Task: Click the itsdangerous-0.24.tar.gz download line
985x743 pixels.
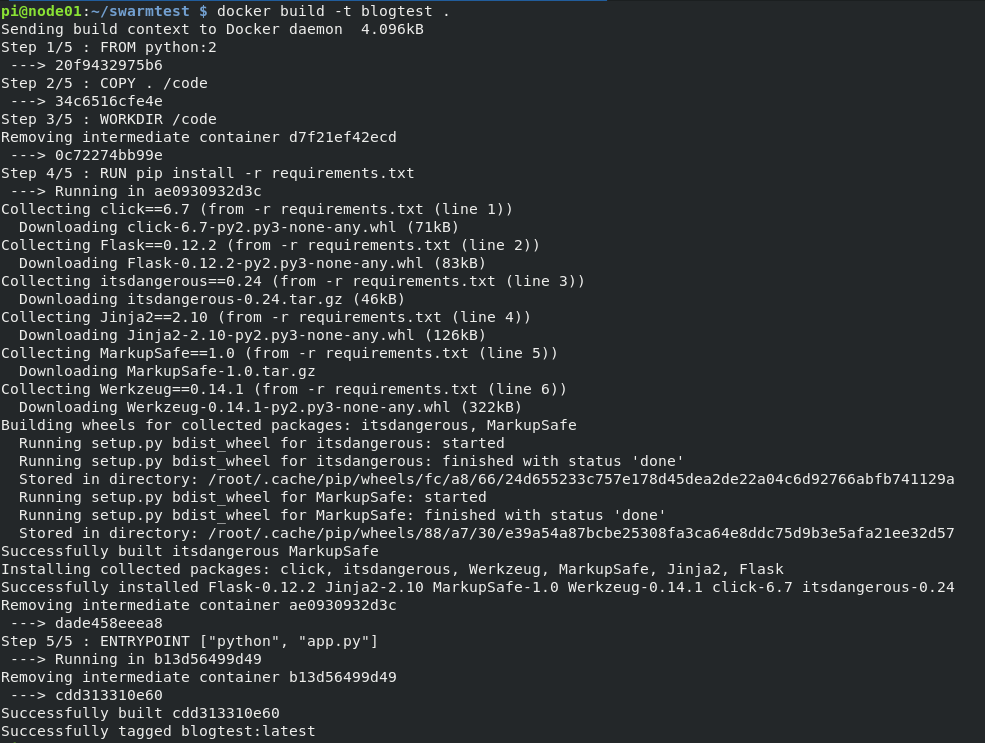Action: click(x=212, y=299)
